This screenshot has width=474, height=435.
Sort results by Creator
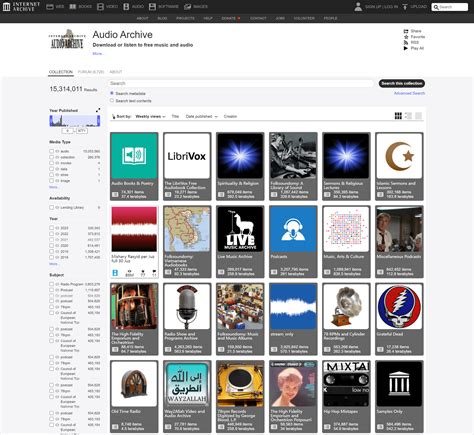click(230, 116)
